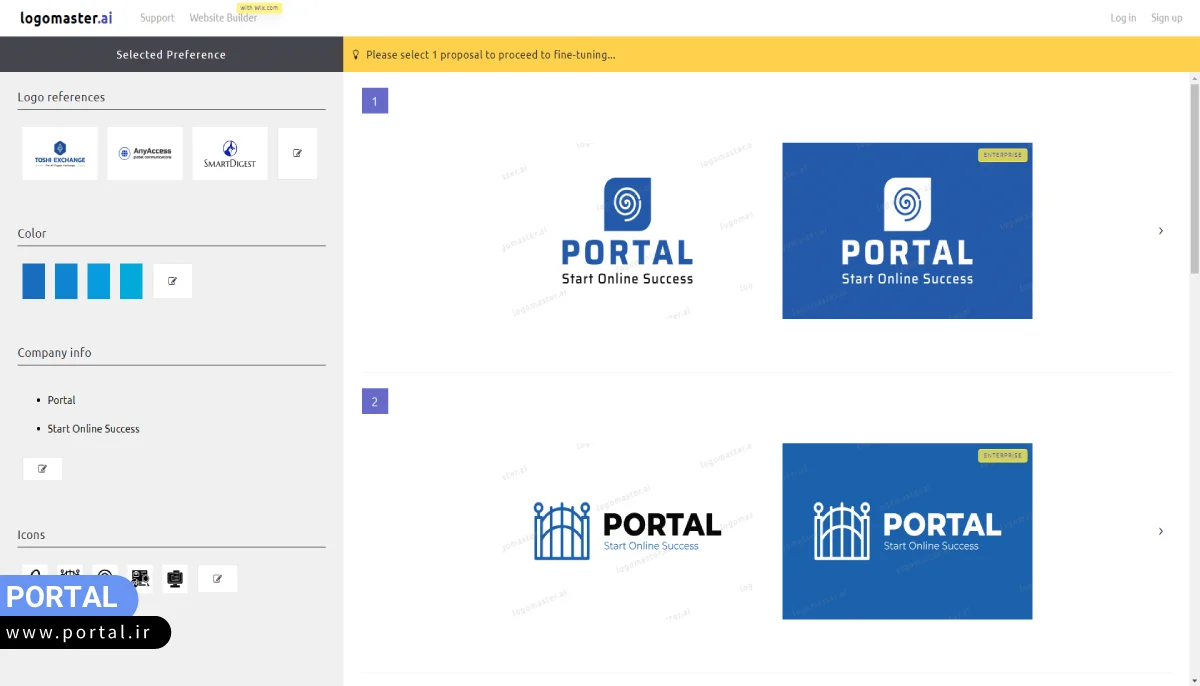Click the Sign up link

(1166, 18)
